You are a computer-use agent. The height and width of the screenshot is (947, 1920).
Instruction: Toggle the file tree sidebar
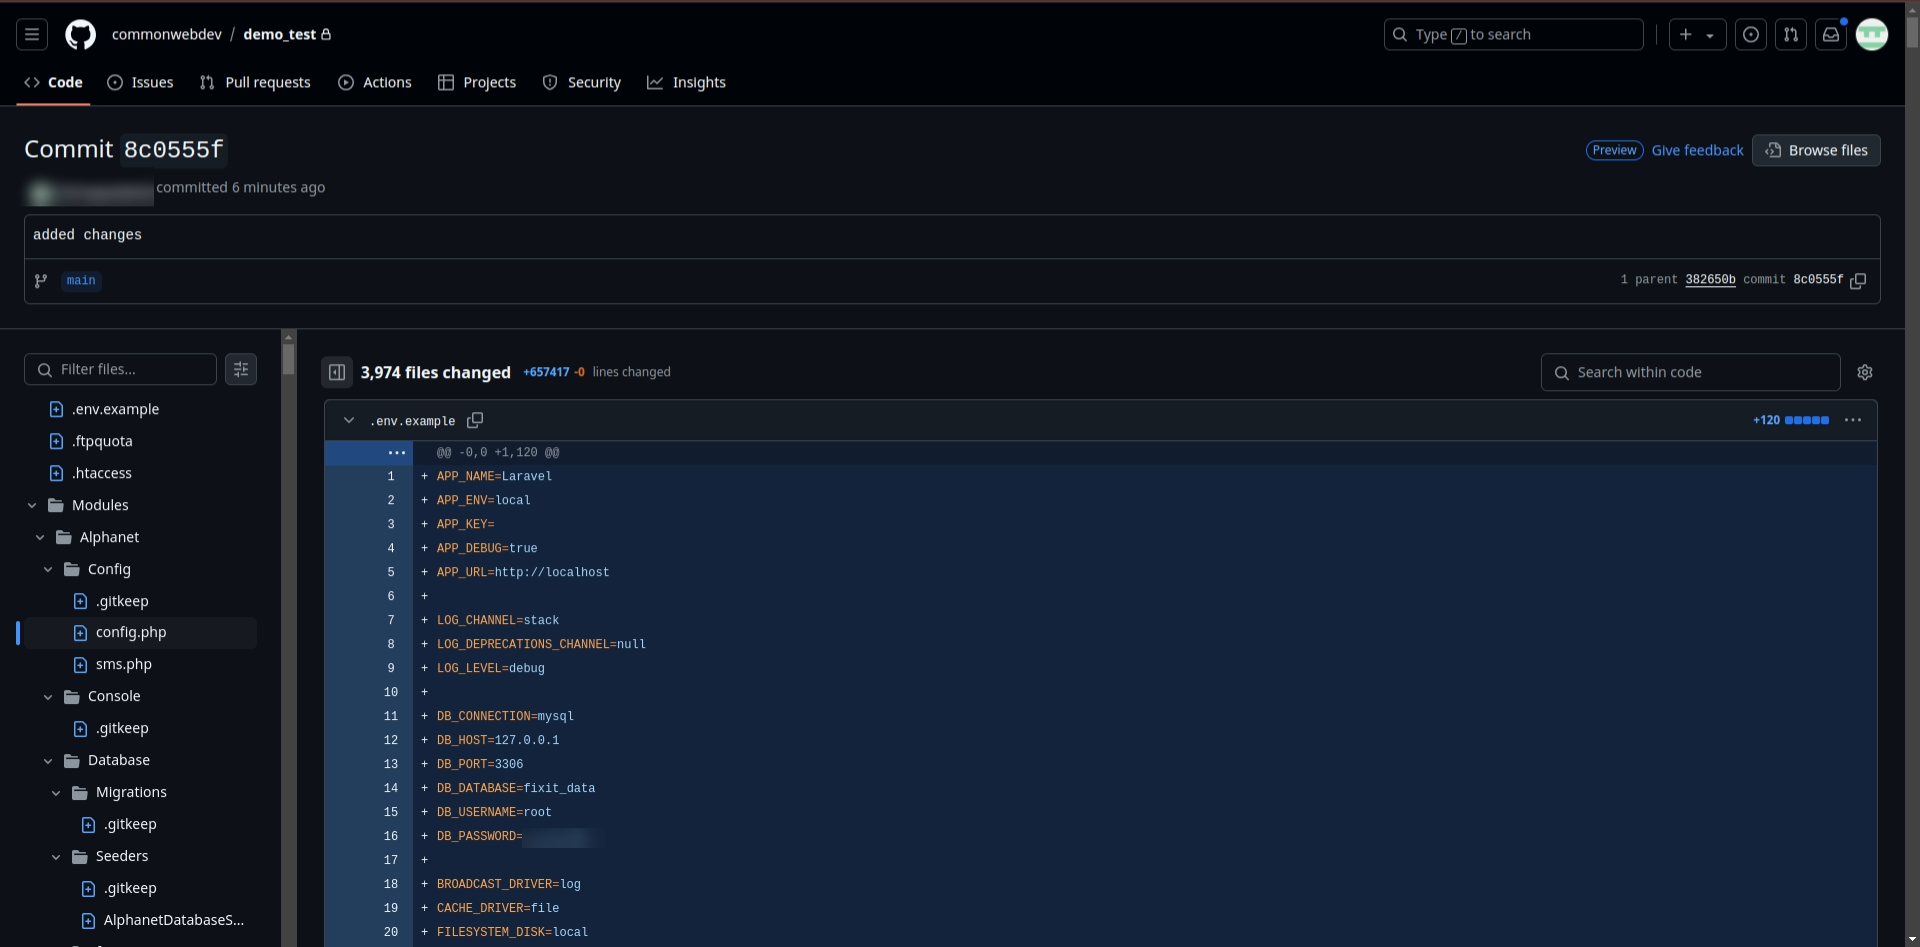tap(337, 372)
